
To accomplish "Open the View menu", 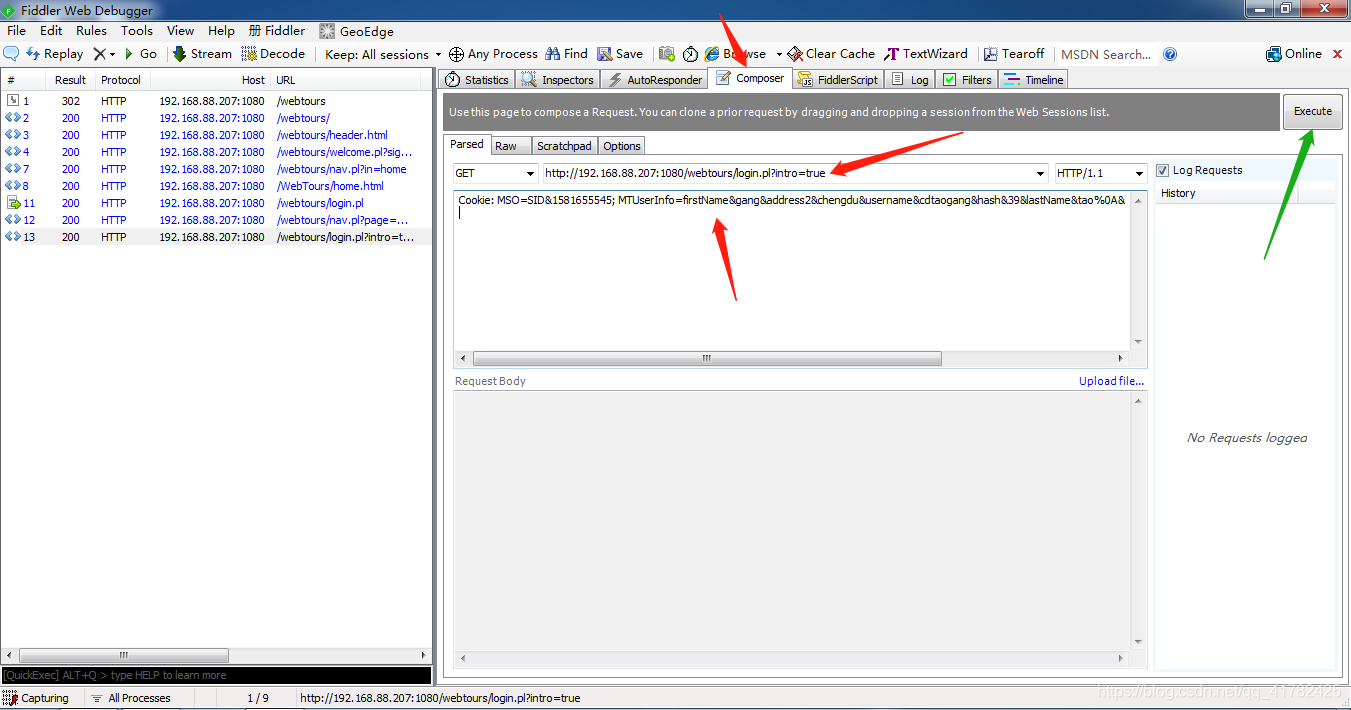I will [x=181, y=31].
